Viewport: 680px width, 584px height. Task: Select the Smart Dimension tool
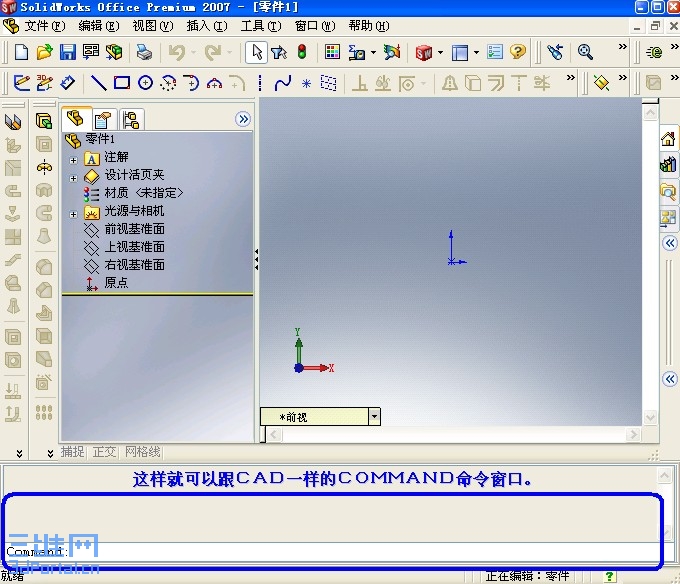point(68,82)
